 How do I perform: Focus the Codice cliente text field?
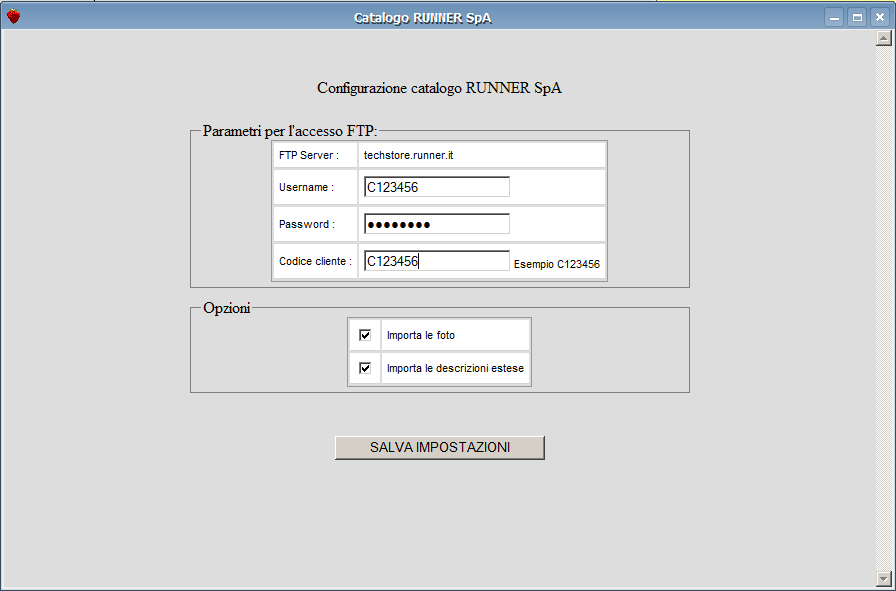point(435,260)
